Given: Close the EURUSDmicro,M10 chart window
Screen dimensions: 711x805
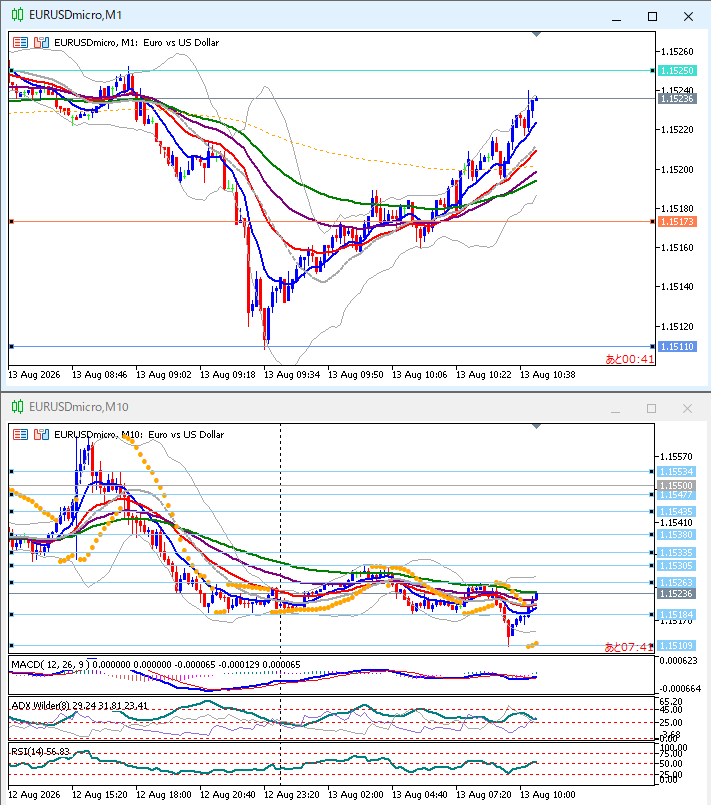Looking at the screenshot, I should point(687,408).
